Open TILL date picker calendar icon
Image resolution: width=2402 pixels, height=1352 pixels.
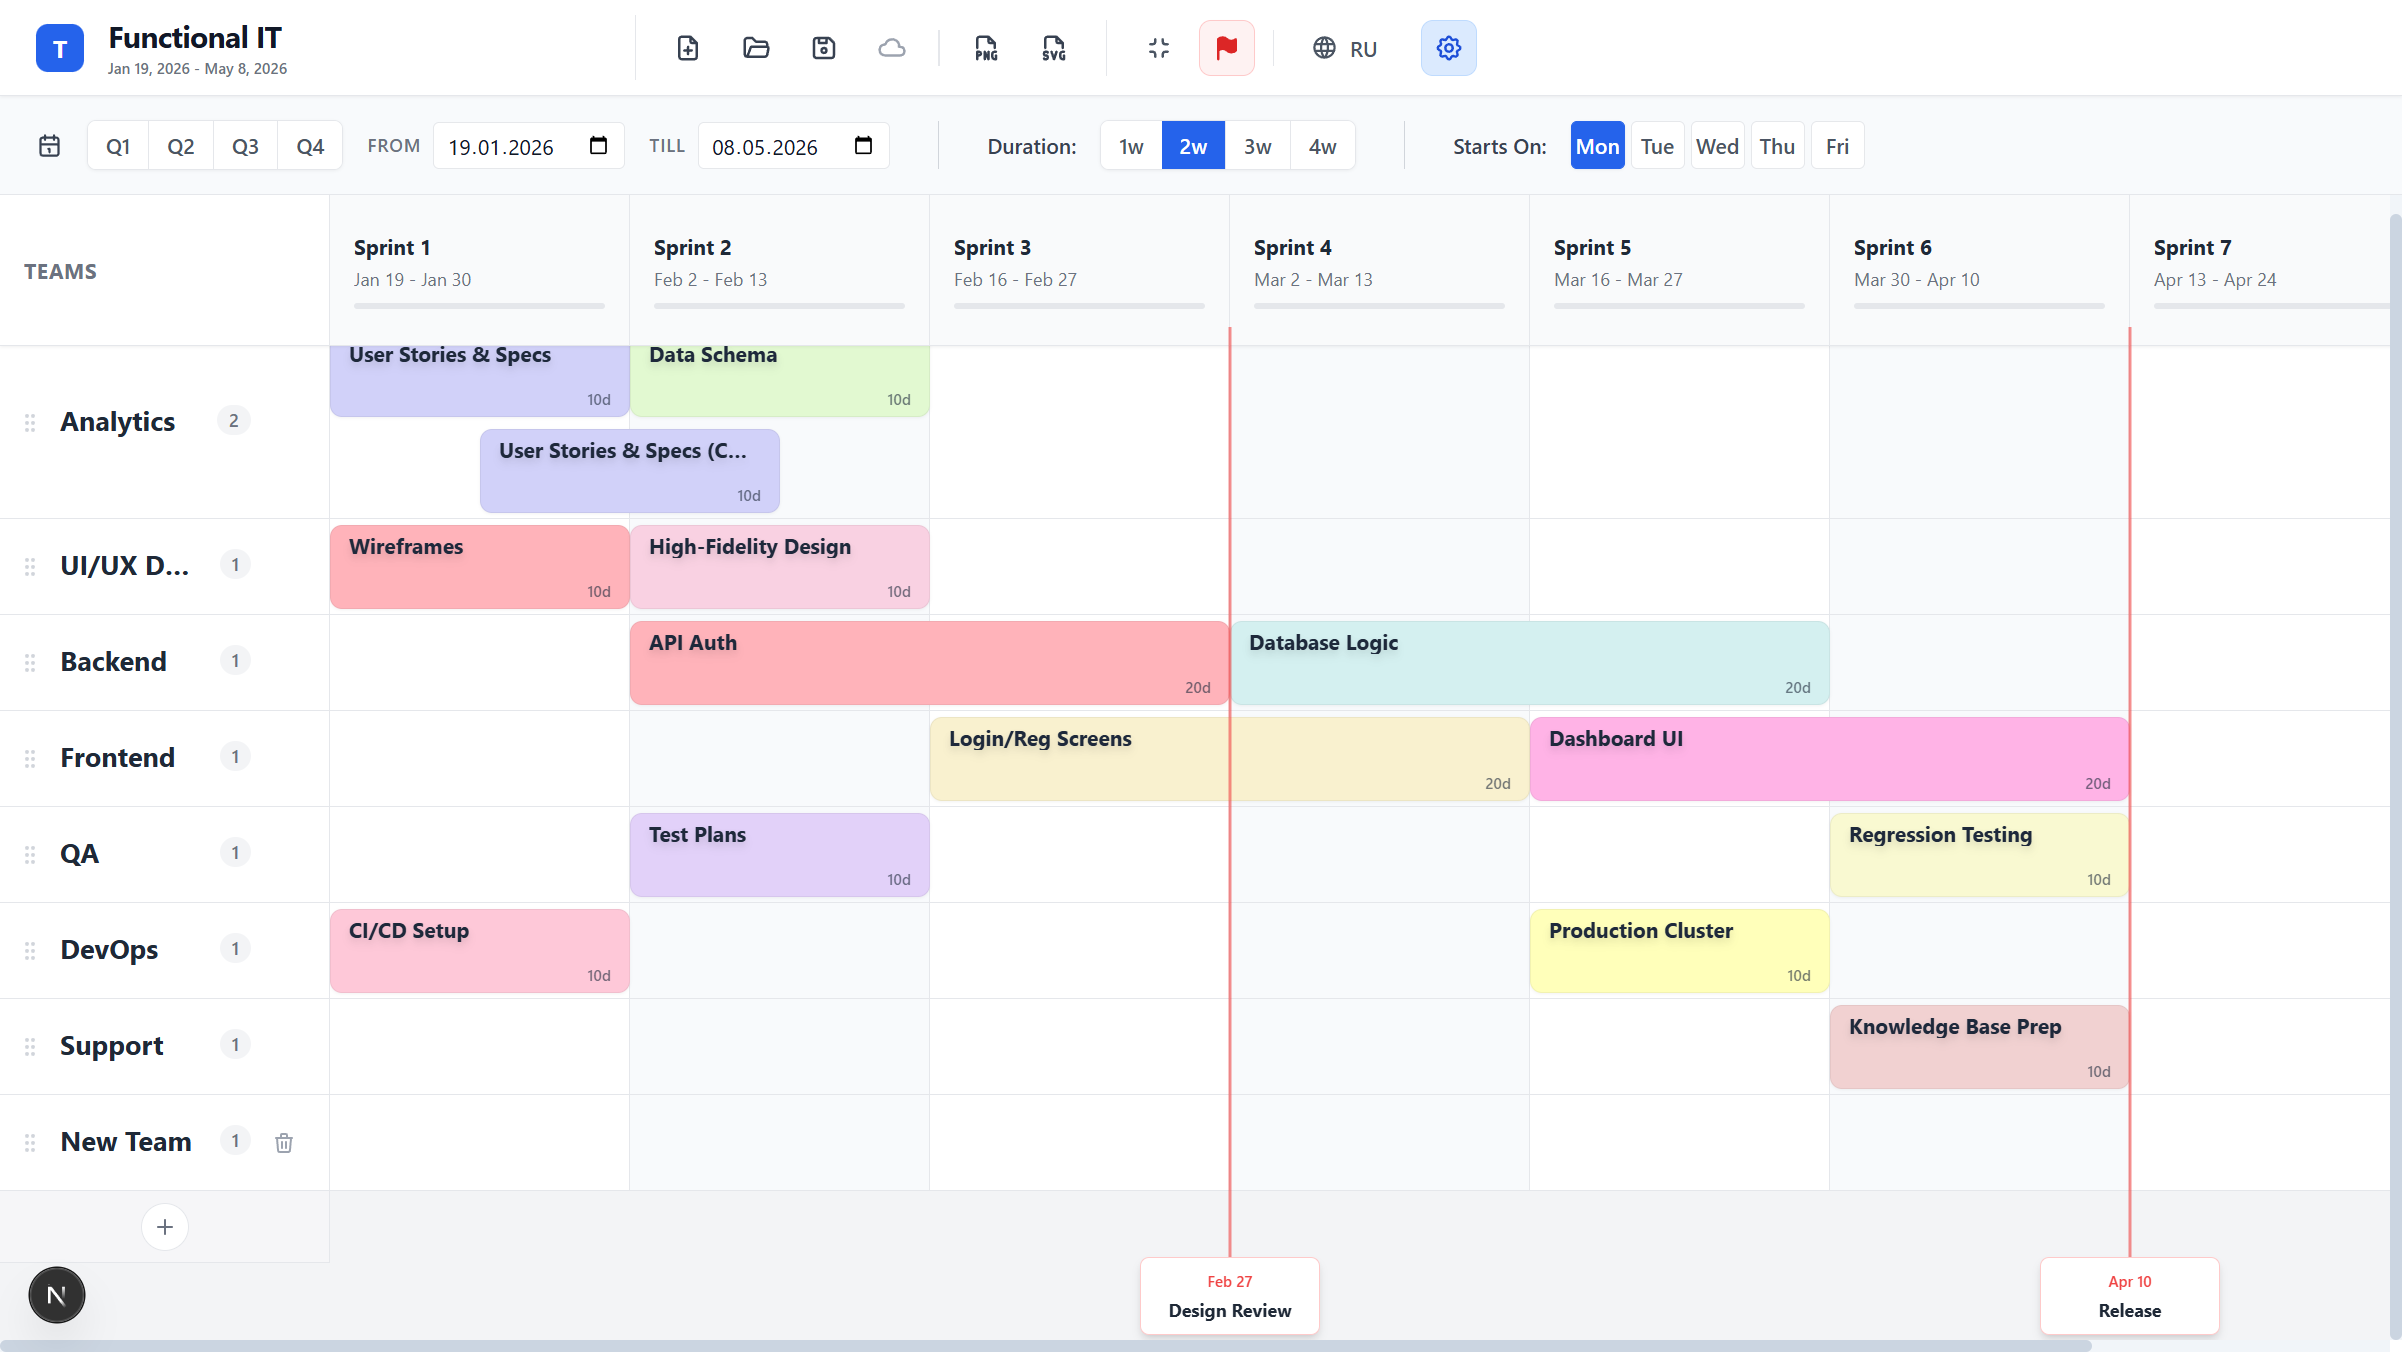pyautogui.click(x=863, y=146)
